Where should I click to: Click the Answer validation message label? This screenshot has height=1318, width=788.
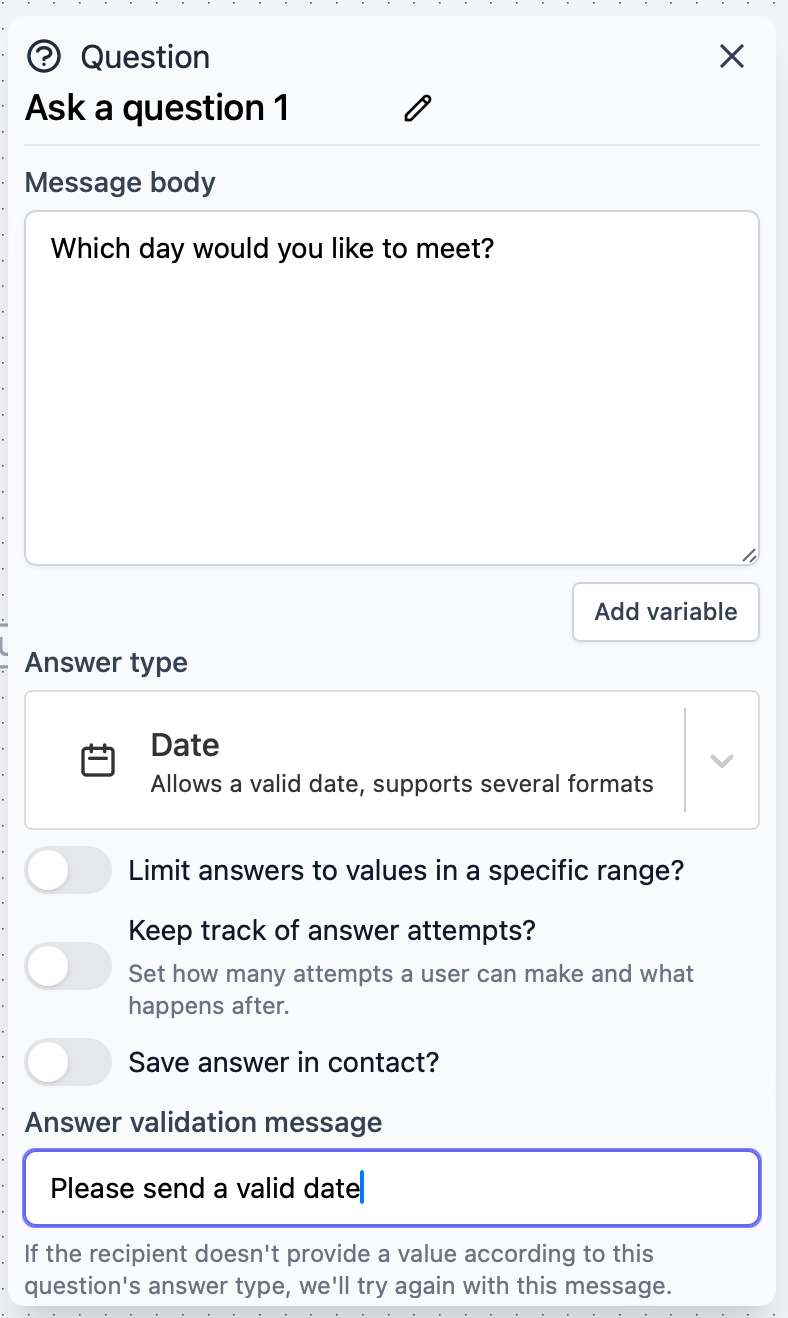(x=203, y=1122)
